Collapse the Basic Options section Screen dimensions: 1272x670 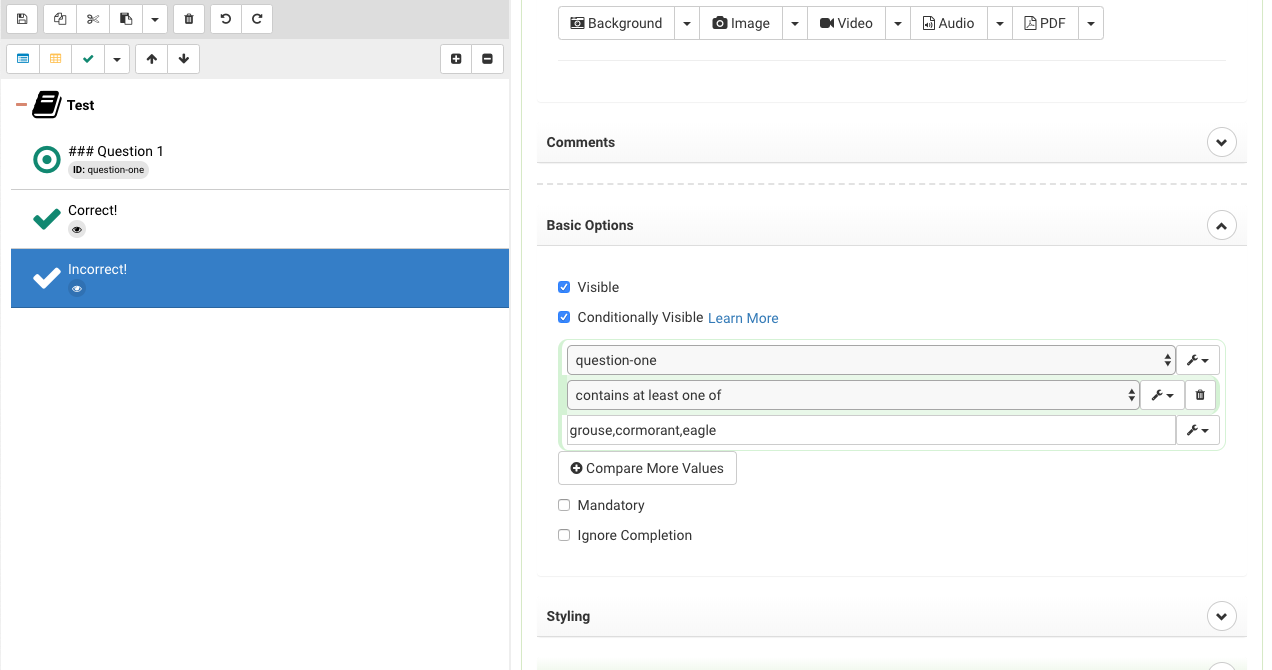tap(1221, 225)
